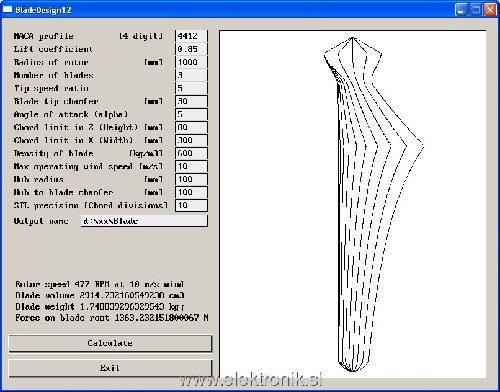Click the STL precision field
This screenshot has height=392, width=500.
pos(191,205)
